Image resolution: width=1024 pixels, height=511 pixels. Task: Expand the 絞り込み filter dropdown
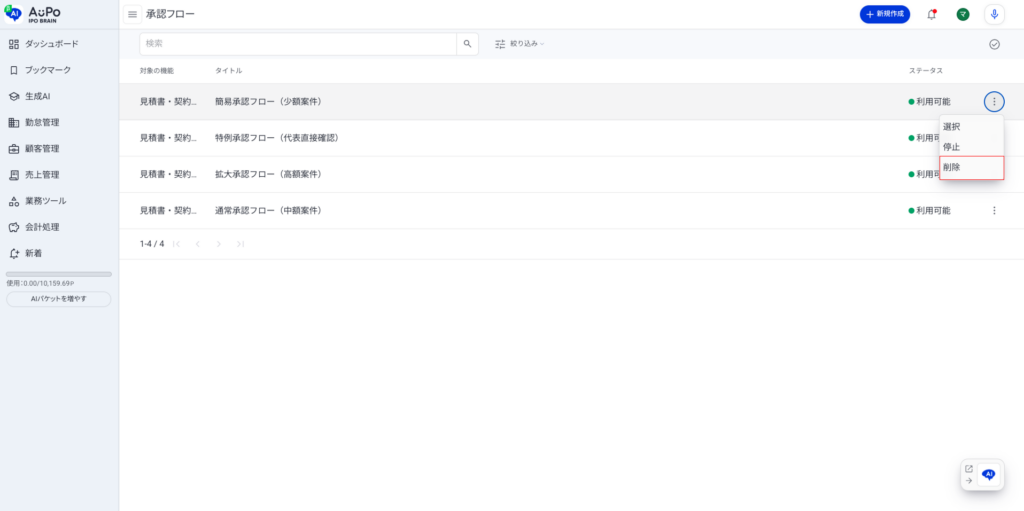[x=520, y=44]
